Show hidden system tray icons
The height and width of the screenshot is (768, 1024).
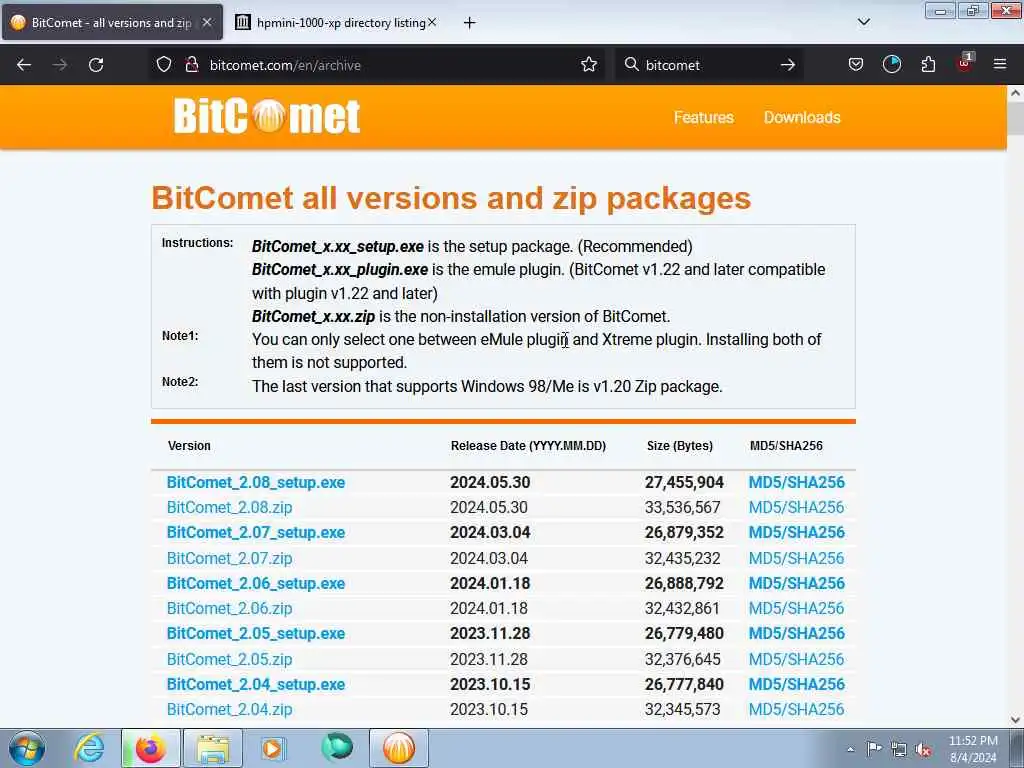coord(850,749)
